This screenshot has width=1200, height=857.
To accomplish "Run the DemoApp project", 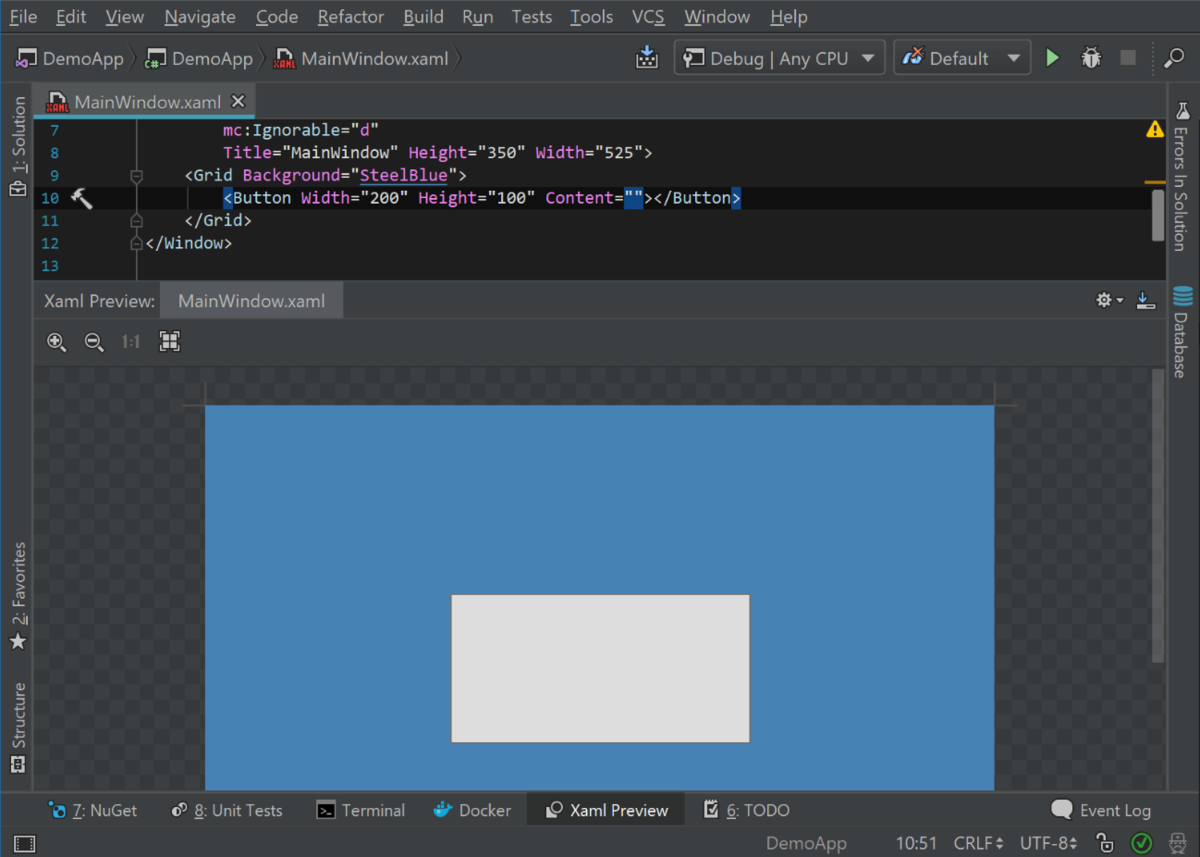I will point(1052,57).
